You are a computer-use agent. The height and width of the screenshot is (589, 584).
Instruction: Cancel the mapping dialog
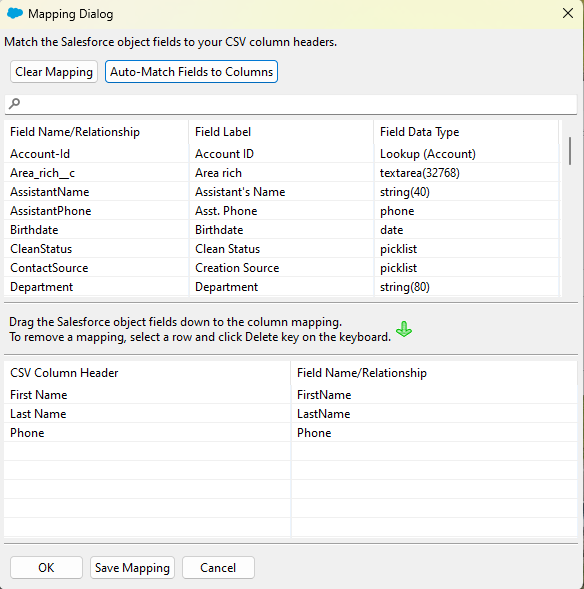coord(218,568)
